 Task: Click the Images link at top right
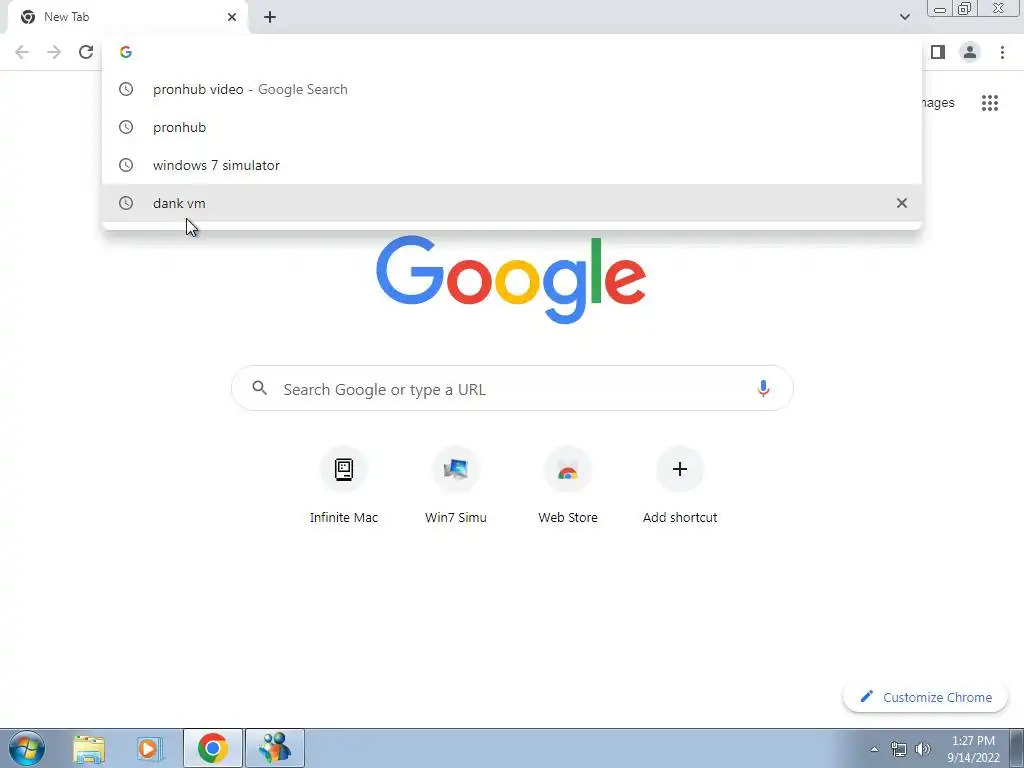pos(938,103)
